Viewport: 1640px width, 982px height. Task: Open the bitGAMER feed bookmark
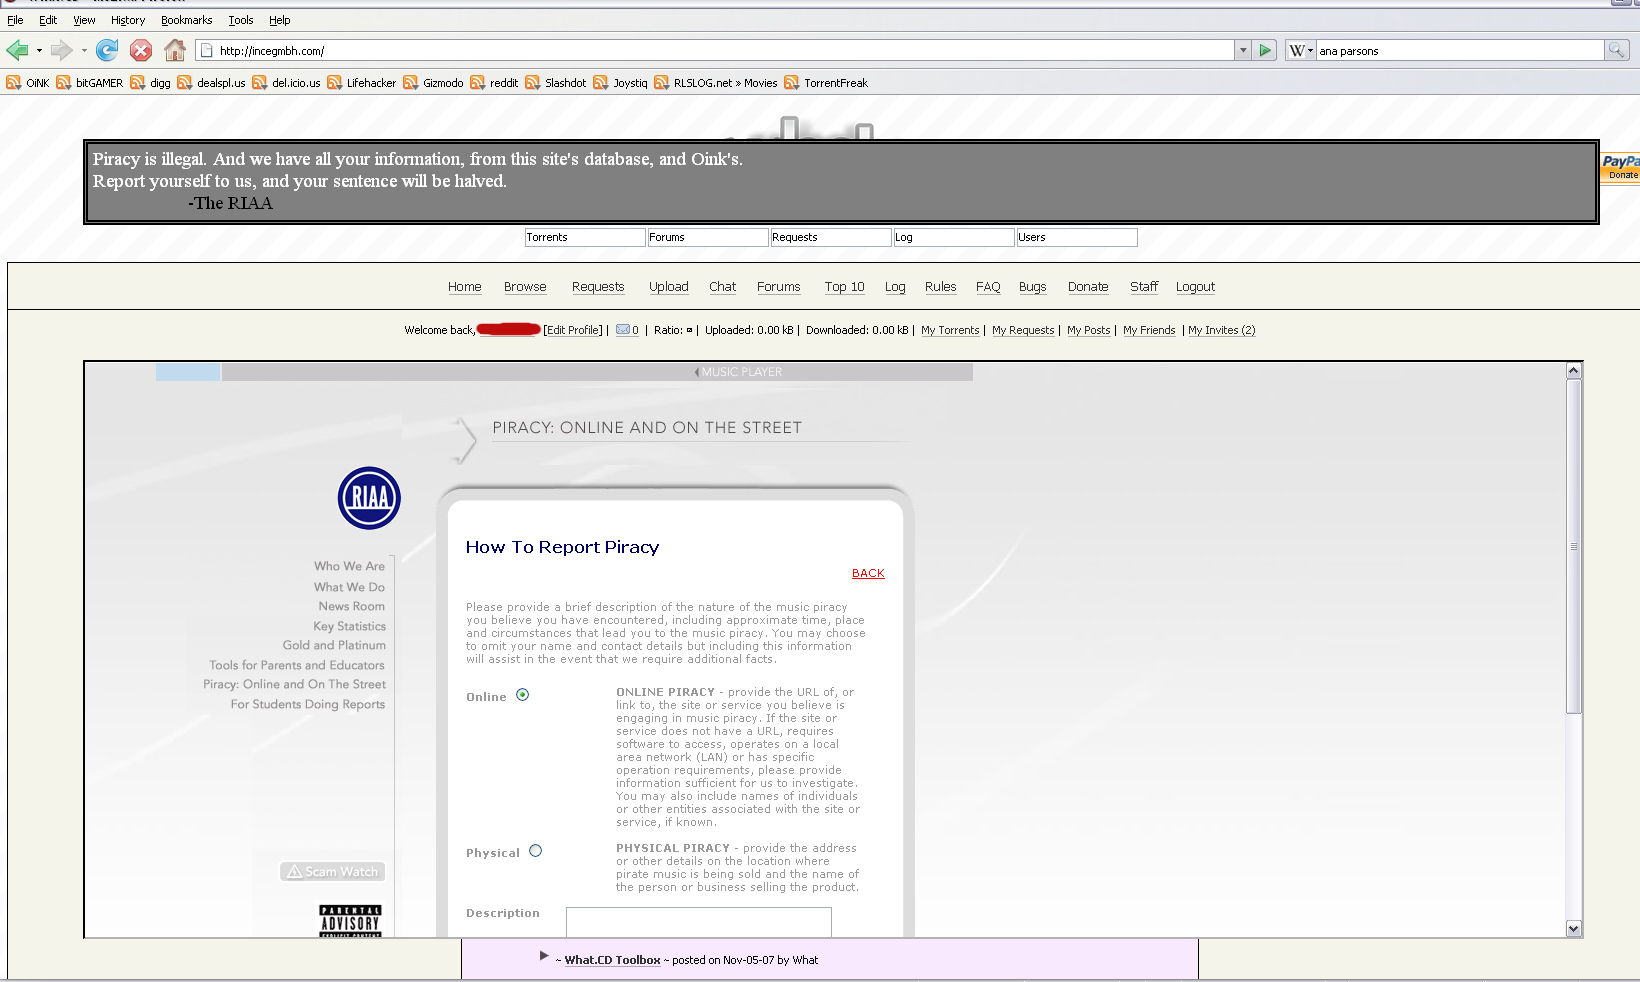coord(90,83)
